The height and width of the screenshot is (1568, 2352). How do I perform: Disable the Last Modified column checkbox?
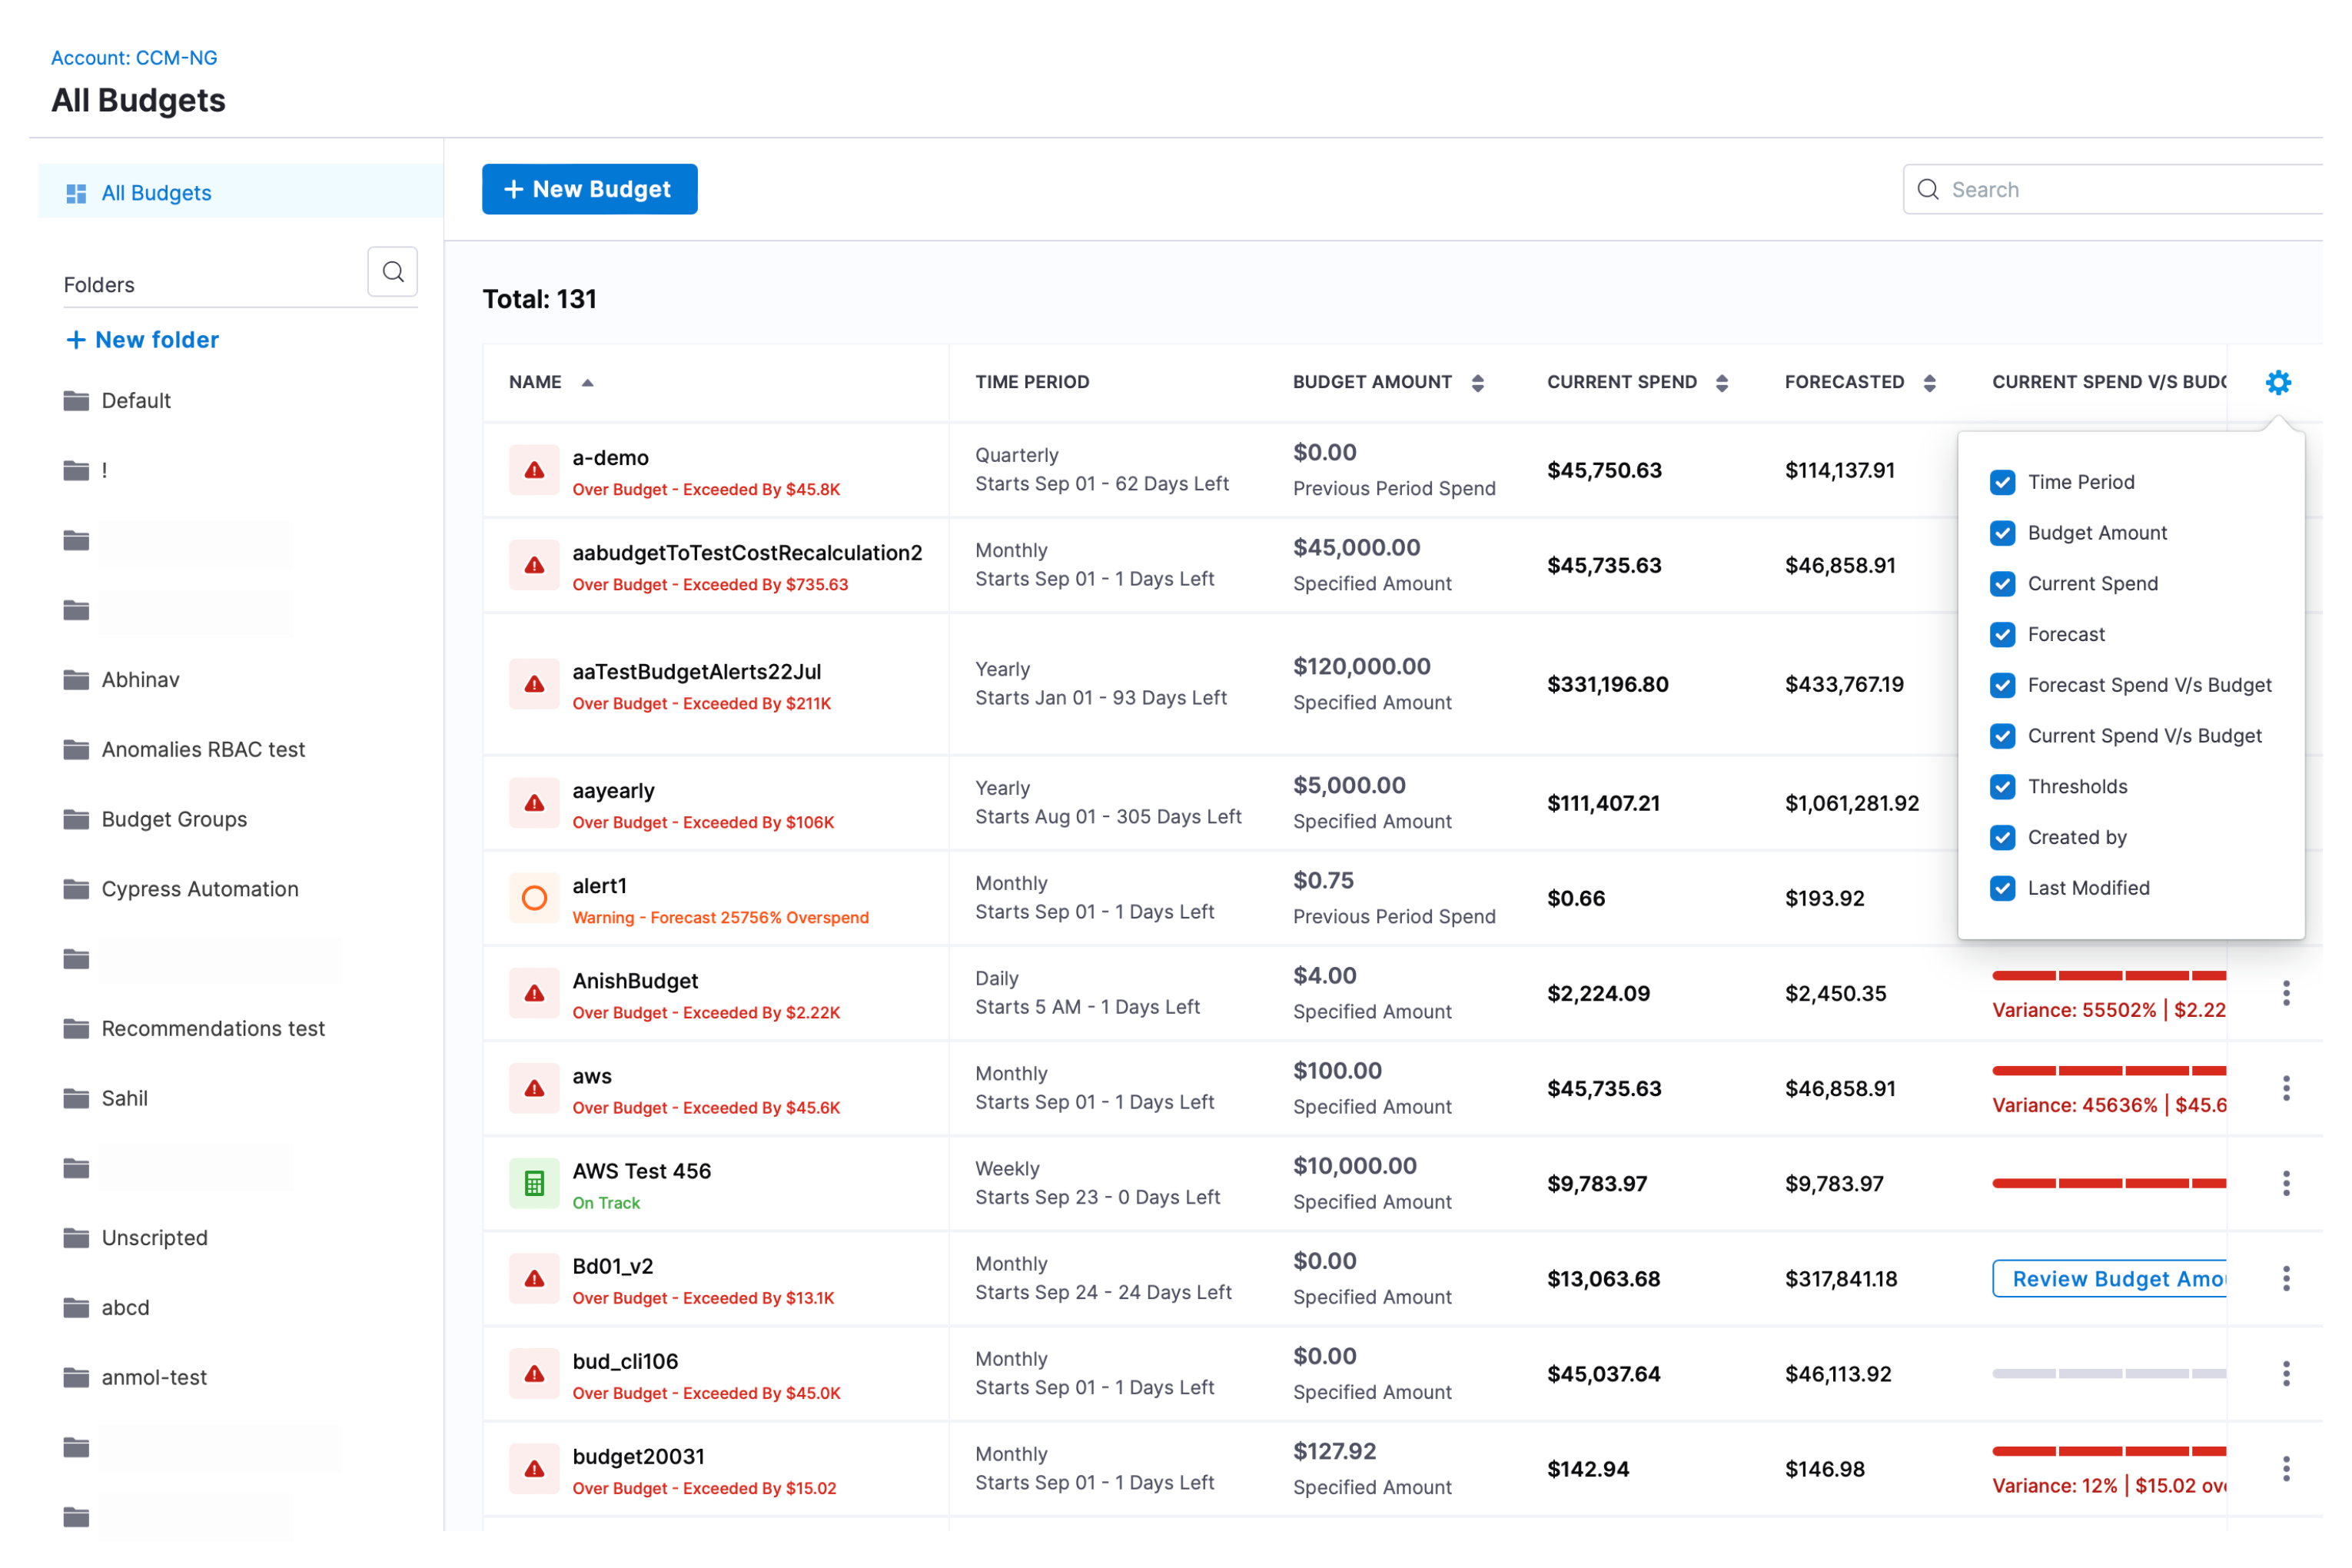click(2002, 888)
